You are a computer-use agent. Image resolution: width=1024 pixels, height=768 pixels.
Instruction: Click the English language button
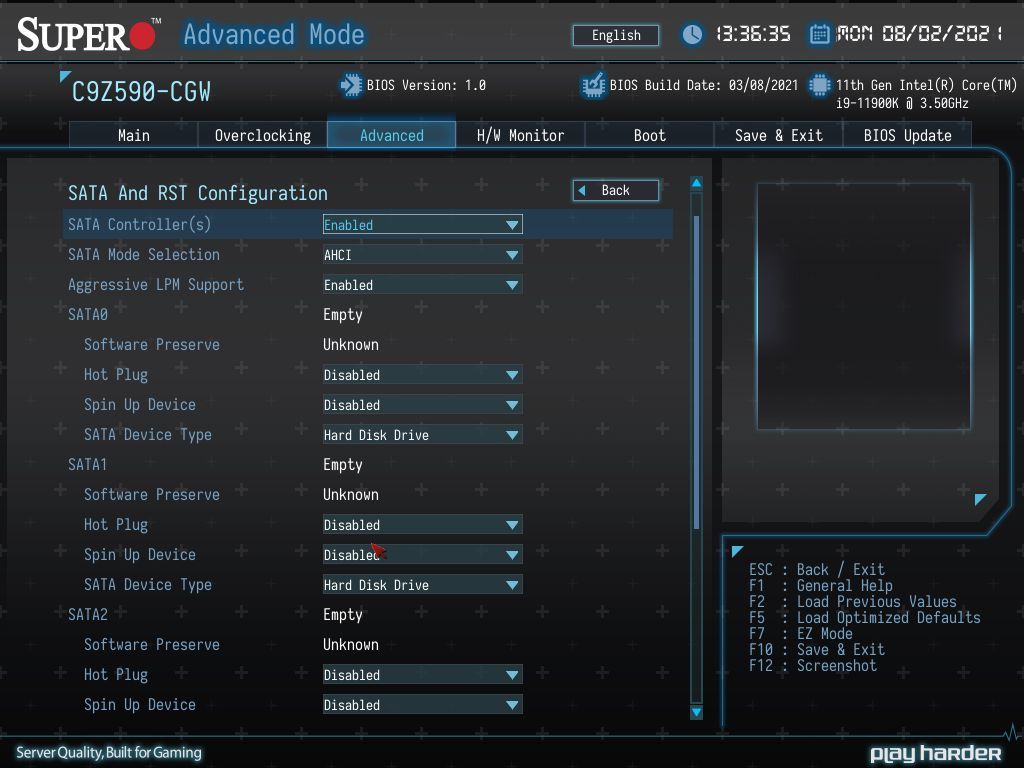[x=616, y=35]
